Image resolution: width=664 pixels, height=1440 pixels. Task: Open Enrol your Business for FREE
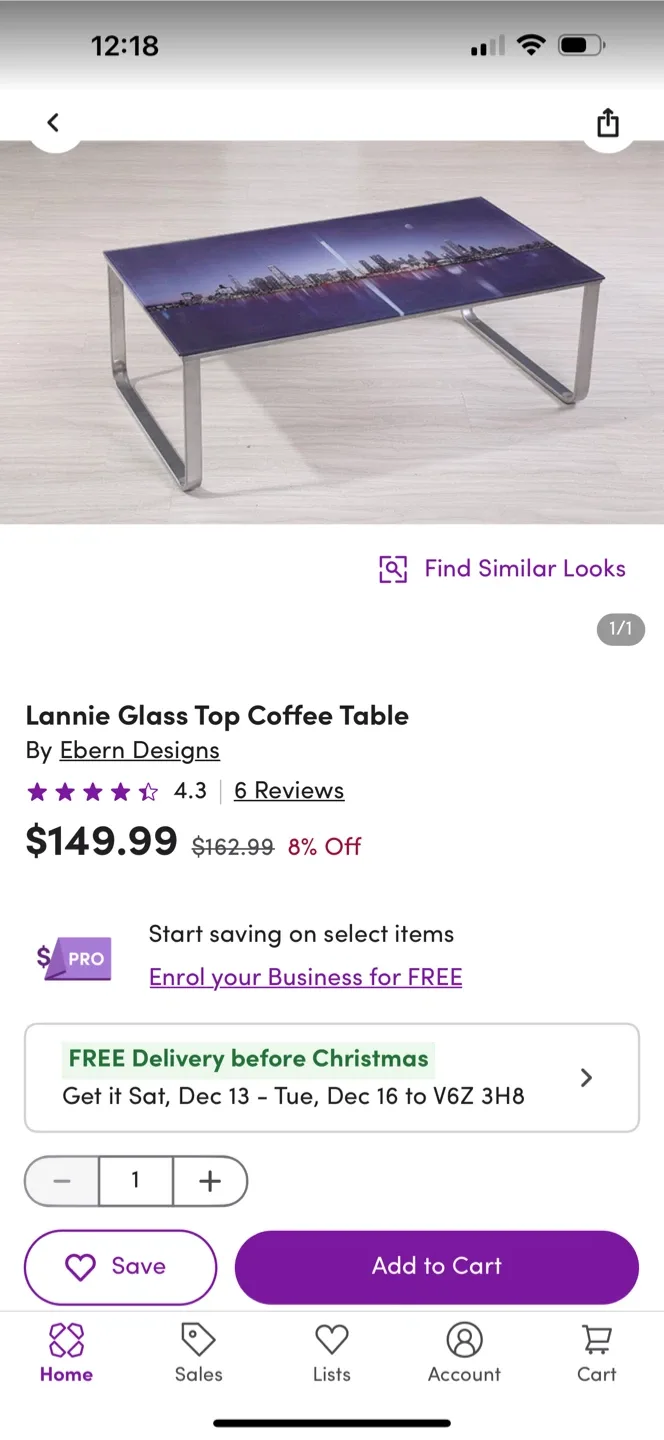tap(305, 976)
